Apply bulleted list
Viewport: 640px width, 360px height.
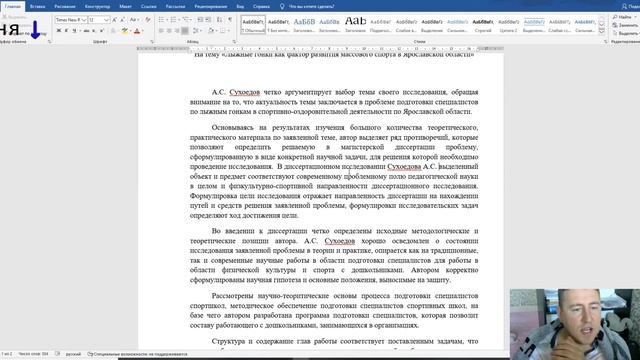161,20
